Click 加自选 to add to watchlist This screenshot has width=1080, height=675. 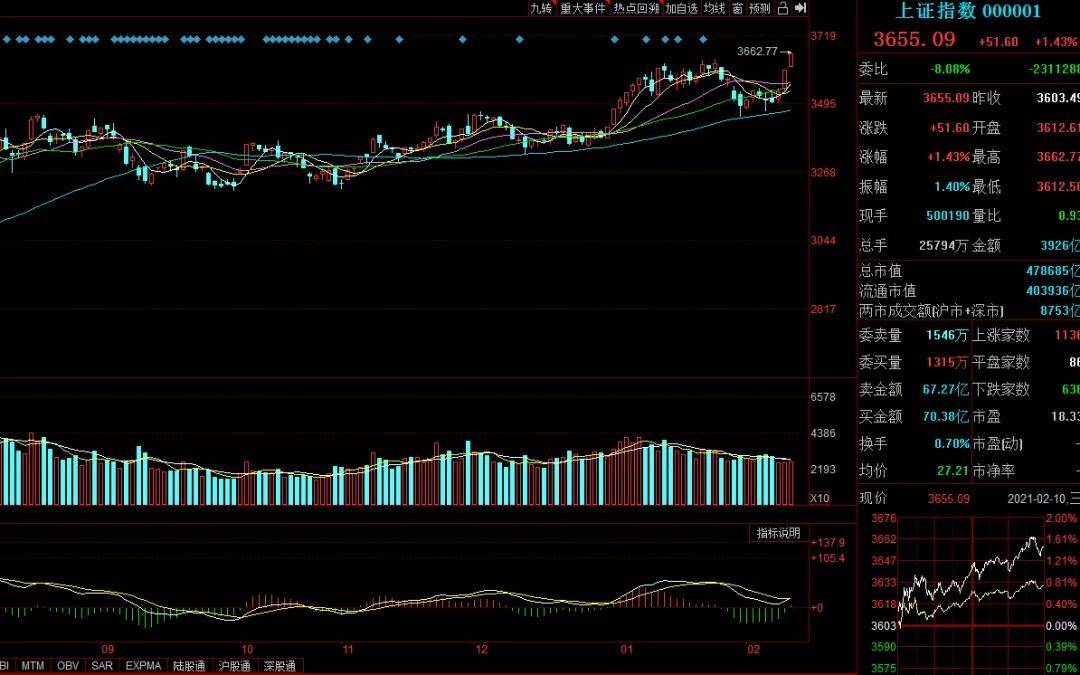coord(681,8)
